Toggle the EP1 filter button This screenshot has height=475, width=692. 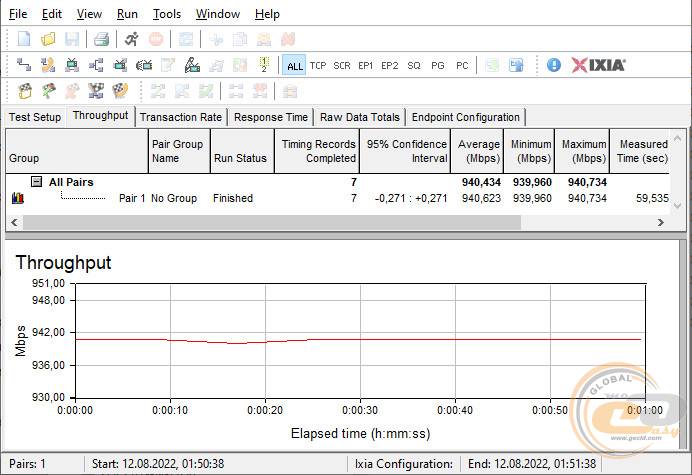point(366,65)
